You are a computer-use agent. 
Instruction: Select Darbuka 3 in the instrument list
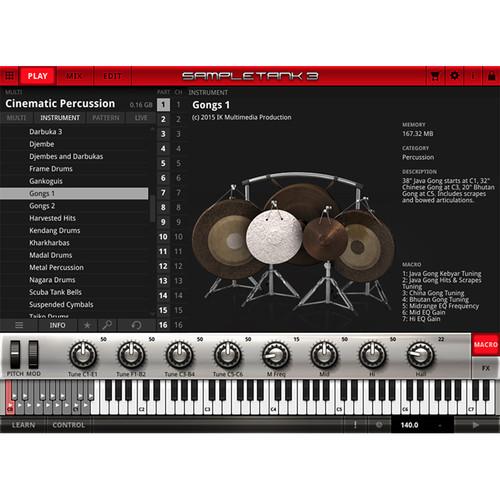(74, 132)
